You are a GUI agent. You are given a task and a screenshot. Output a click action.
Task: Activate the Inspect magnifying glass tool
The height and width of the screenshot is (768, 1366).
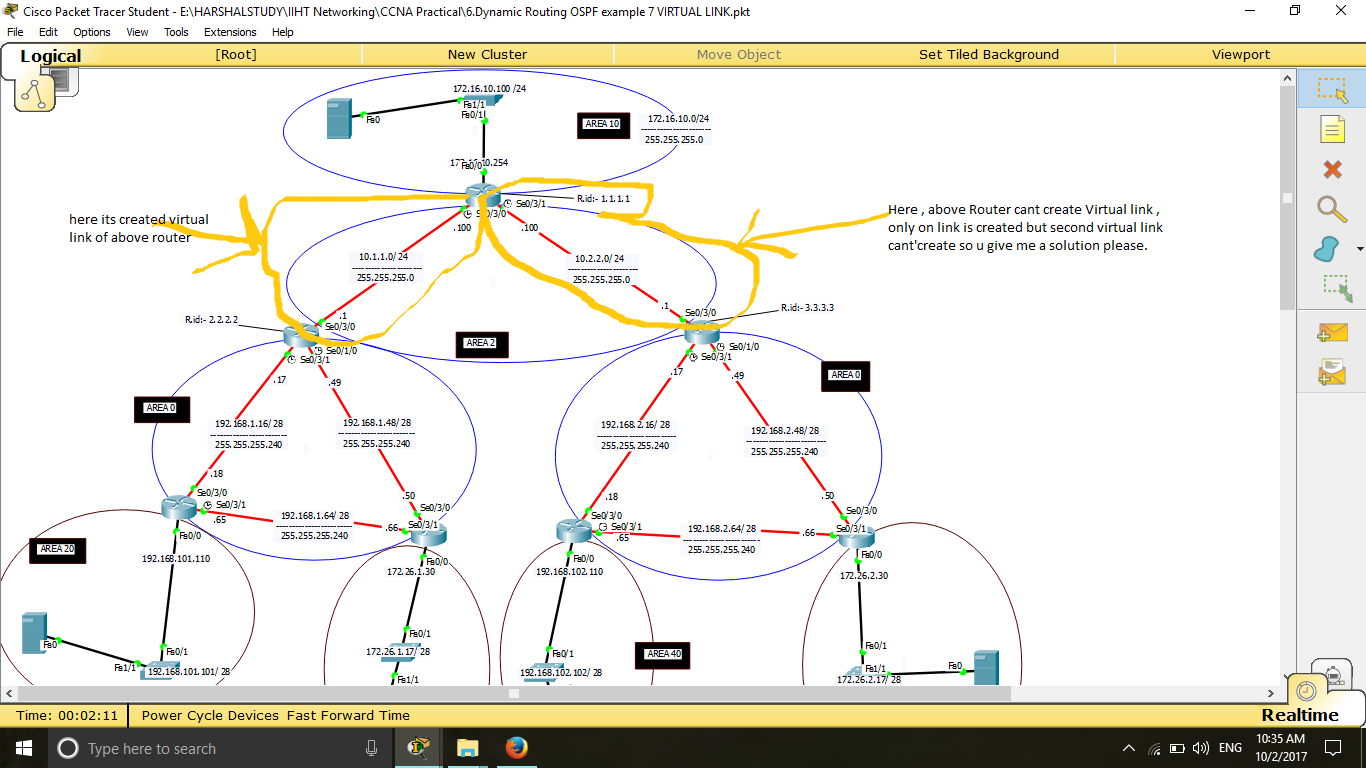(x=1332, y=210)
